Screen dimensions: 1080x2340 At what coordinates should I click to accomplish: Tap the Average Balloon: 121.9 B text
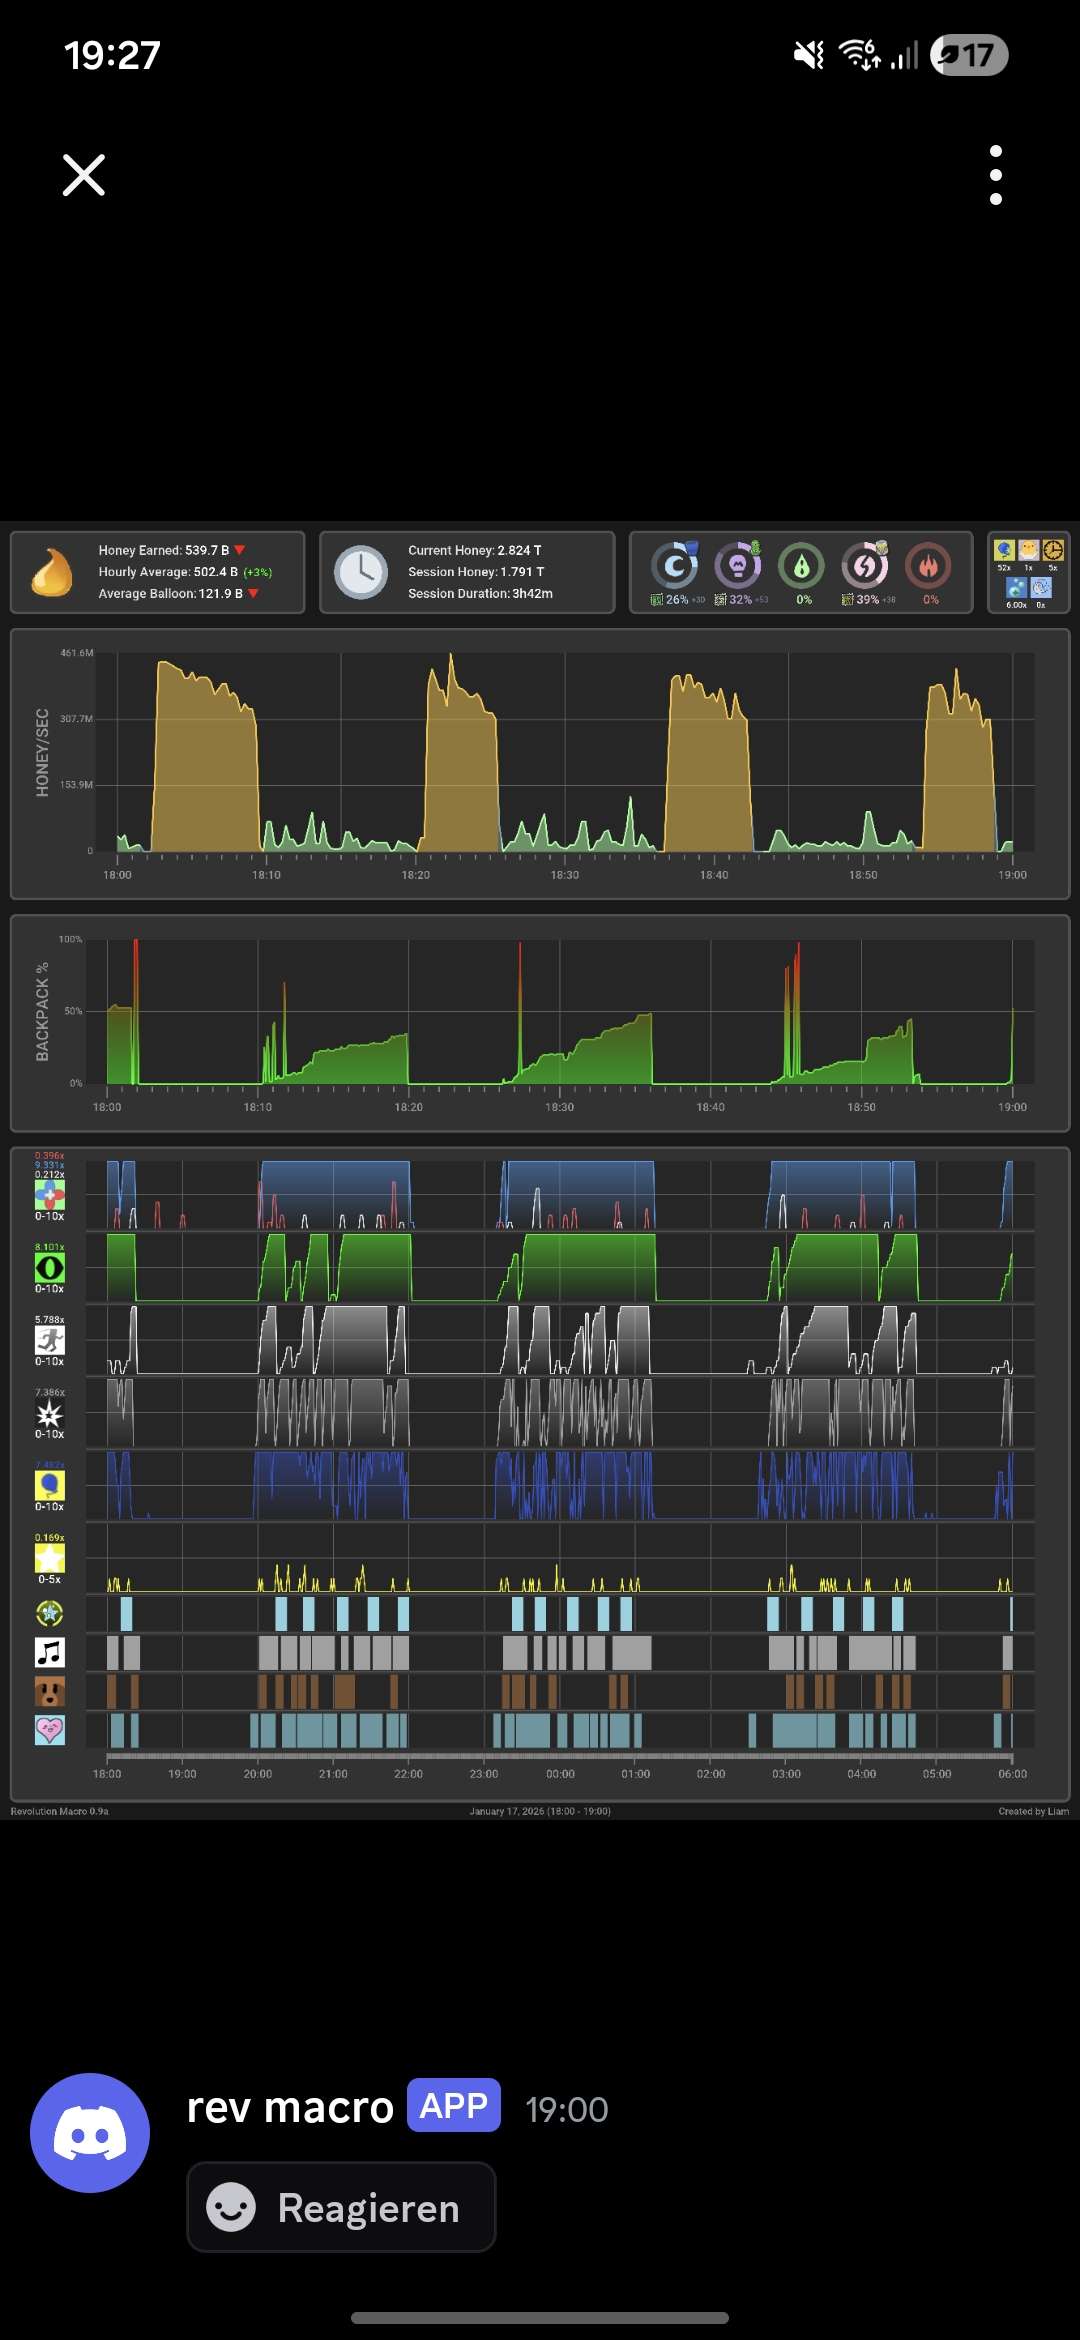pos(170,593)
